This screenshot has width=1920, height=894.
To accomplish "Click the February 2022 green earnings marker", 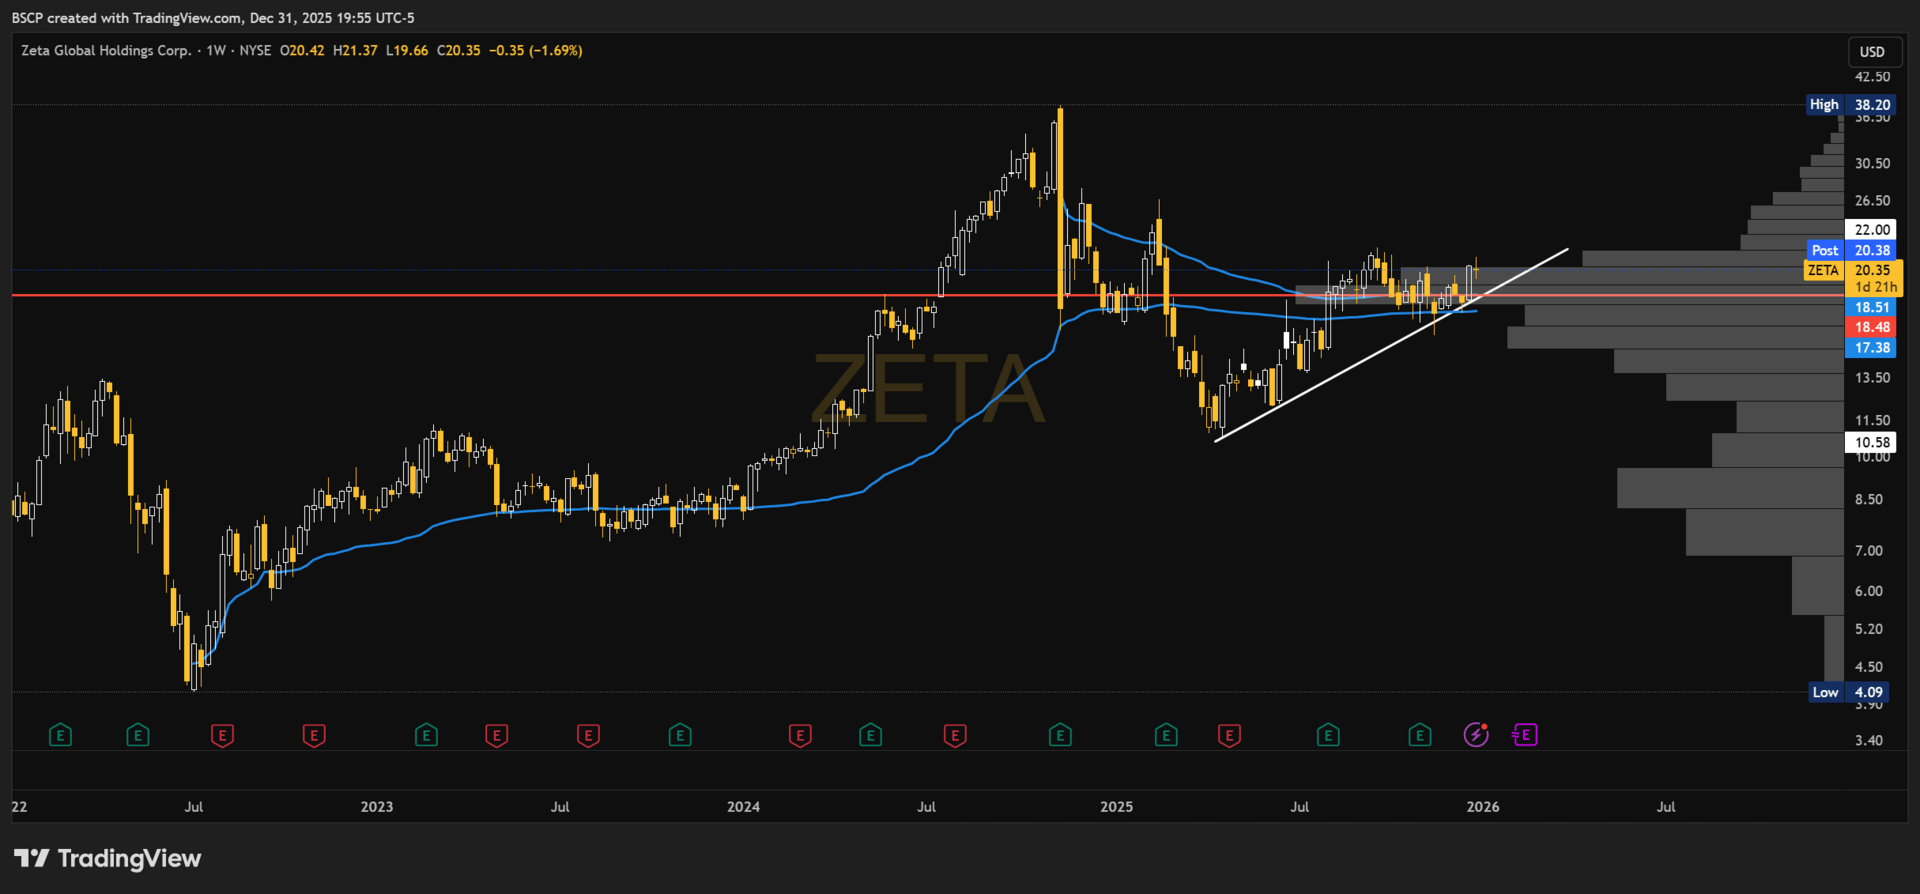I will 60,736.
